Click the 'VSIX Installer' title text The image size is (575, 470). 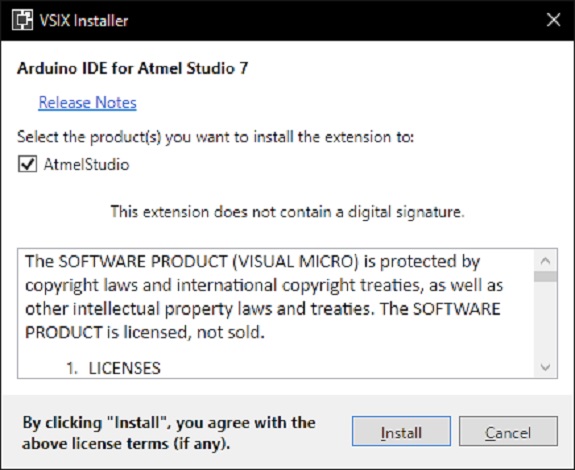coord(84,21)
